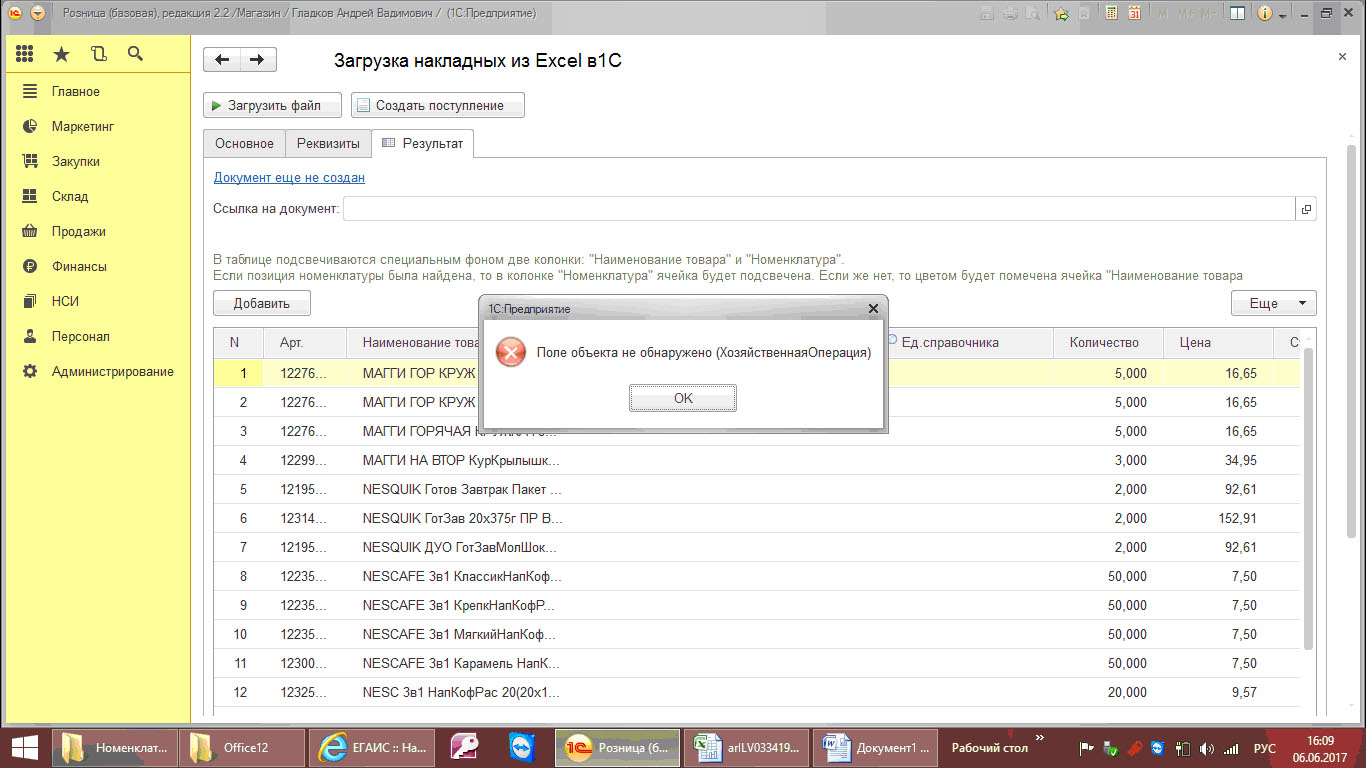Follow the Документ еще не создан link
1366x768 pixels.
[289, 177]
